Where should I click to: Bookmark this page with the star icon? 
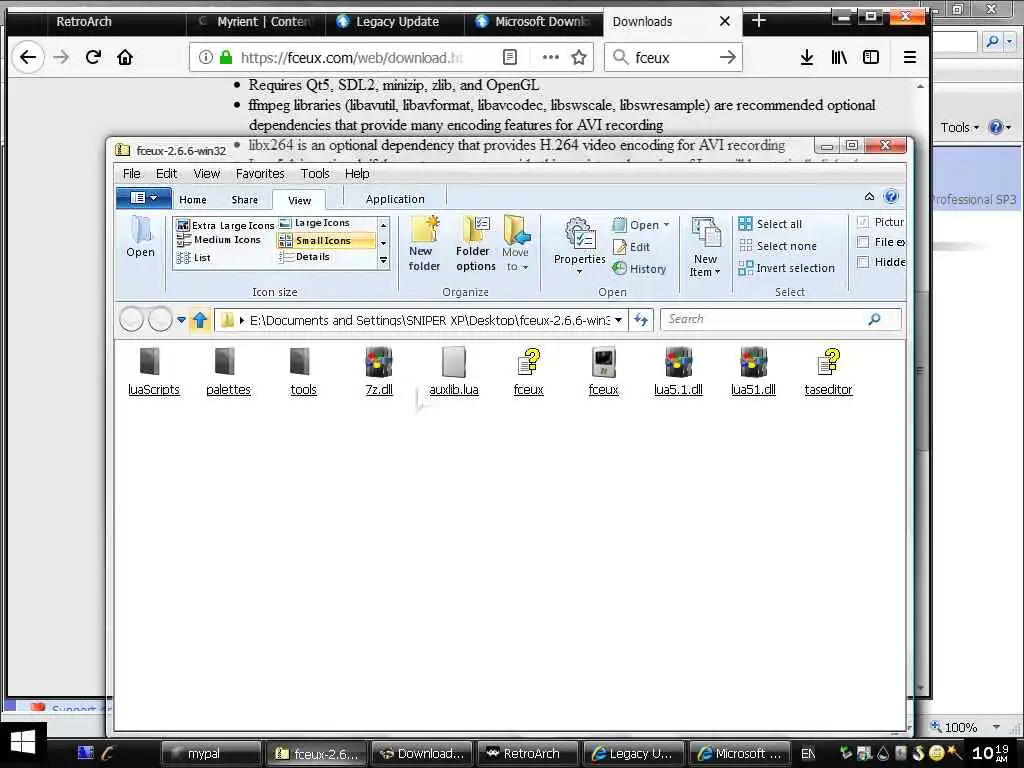[579, 57]
